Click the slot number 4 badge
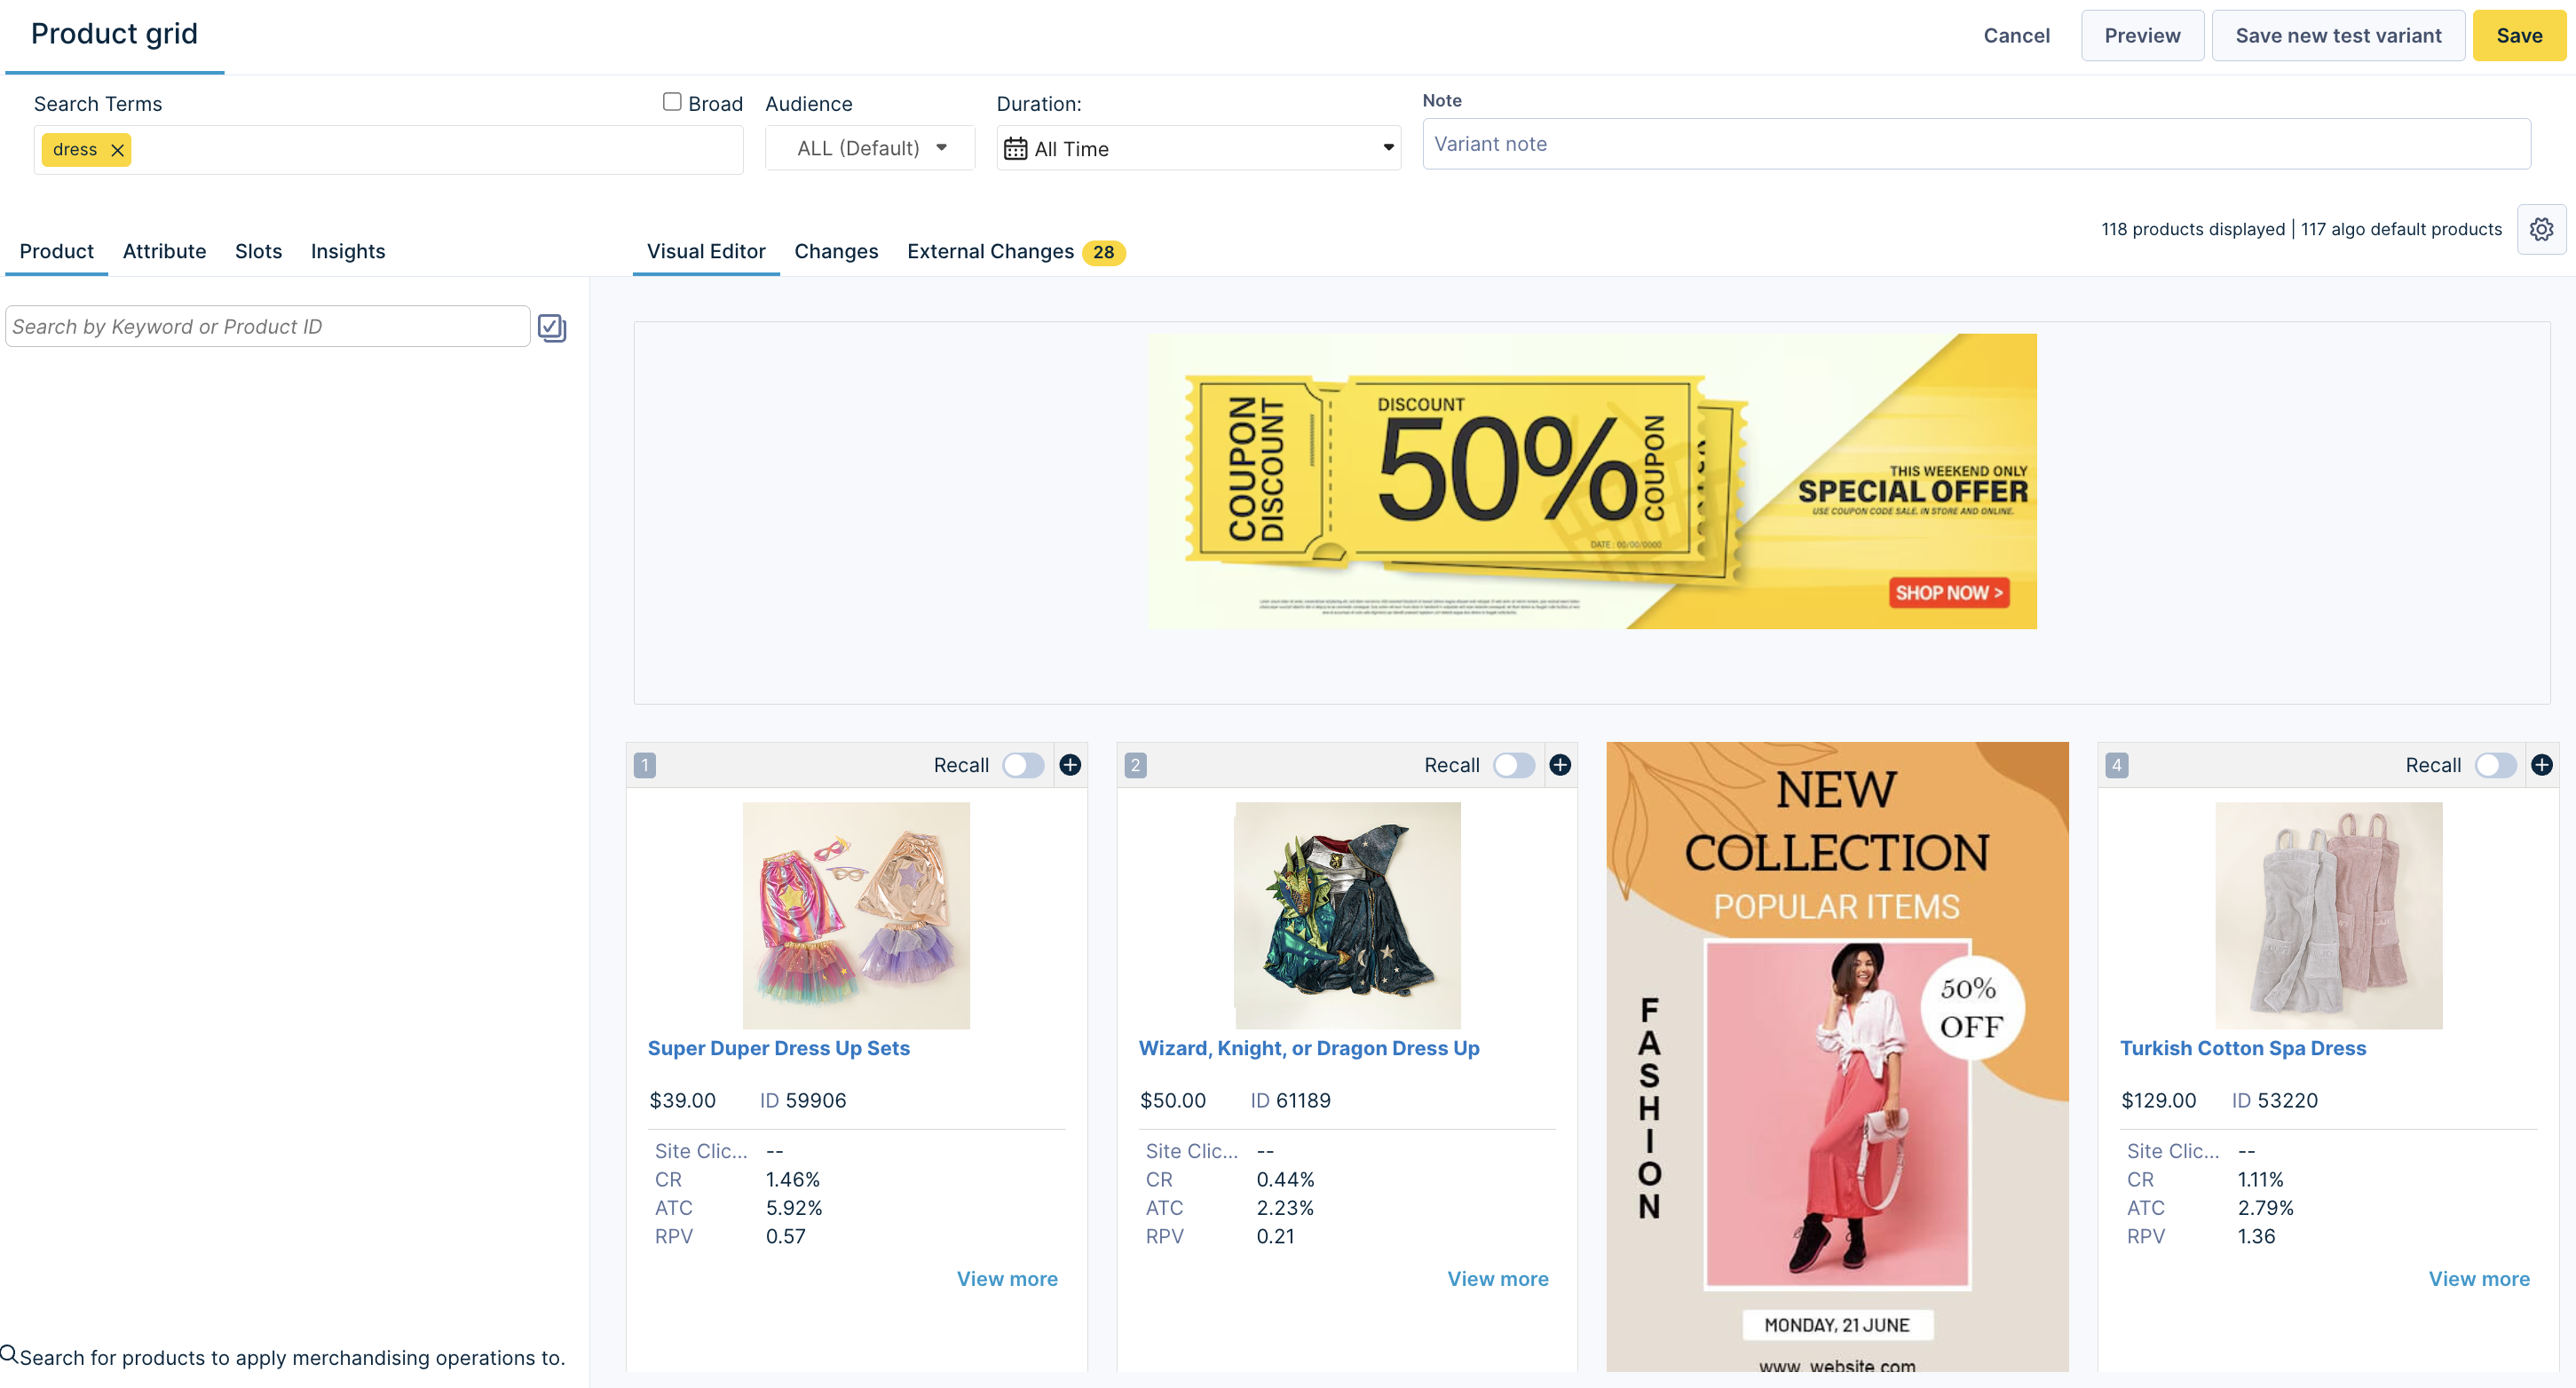The image size is (2576, 1388). (2116, 766)
